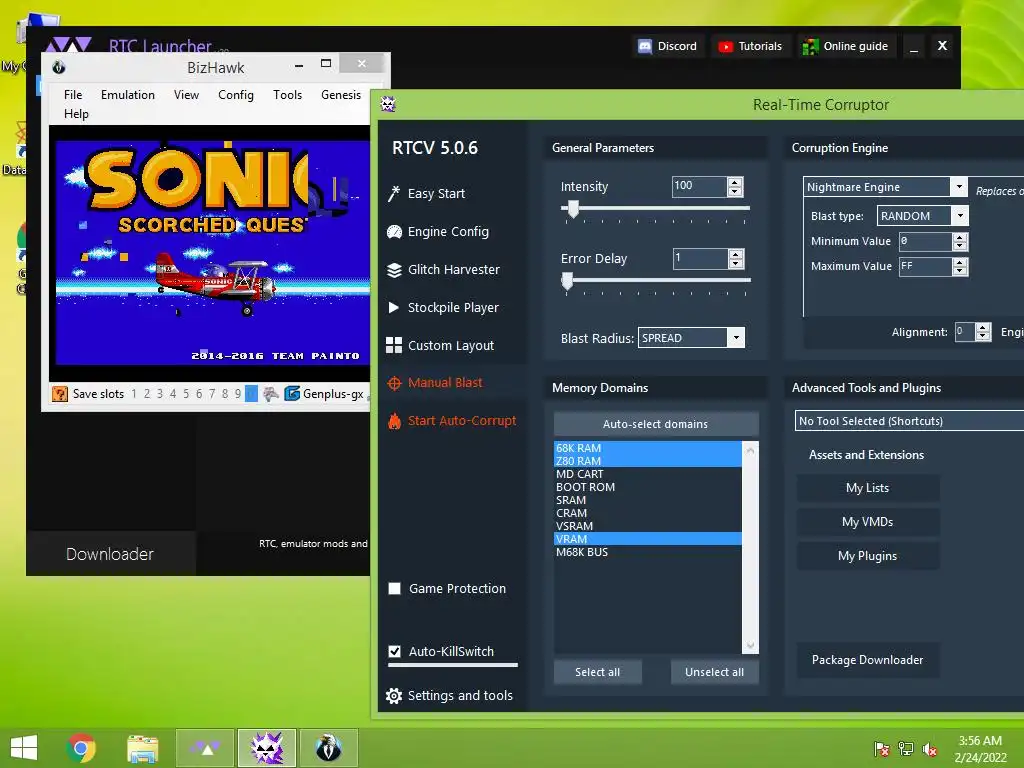Enable Game Protection checkbox
The width and height of the screenshot is (1024, 768).
pos(394,589)
